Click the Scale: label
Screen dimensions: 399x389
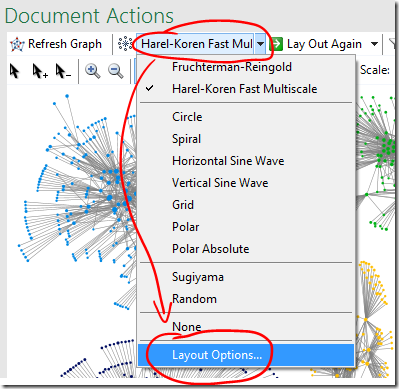(375, 70)
